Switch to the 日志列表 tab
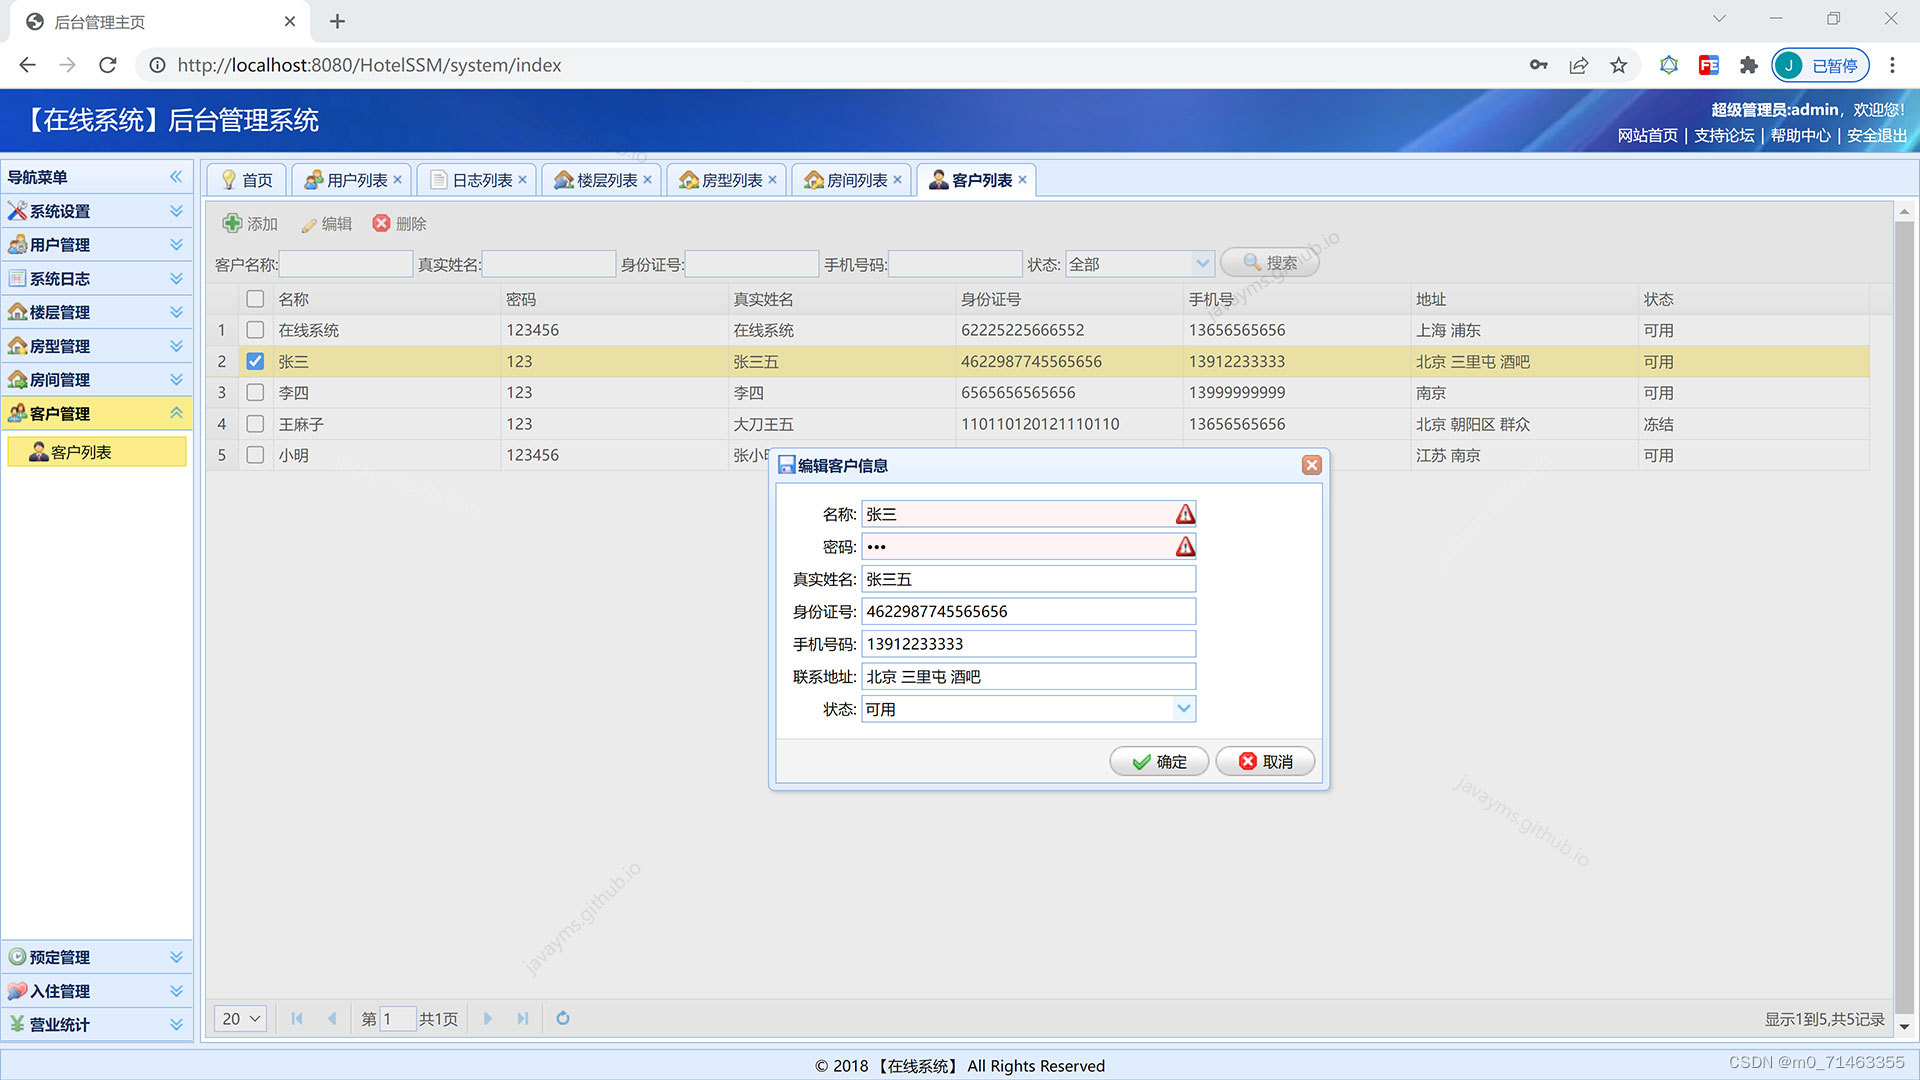 pyautogui.click(x=481, y=180)
